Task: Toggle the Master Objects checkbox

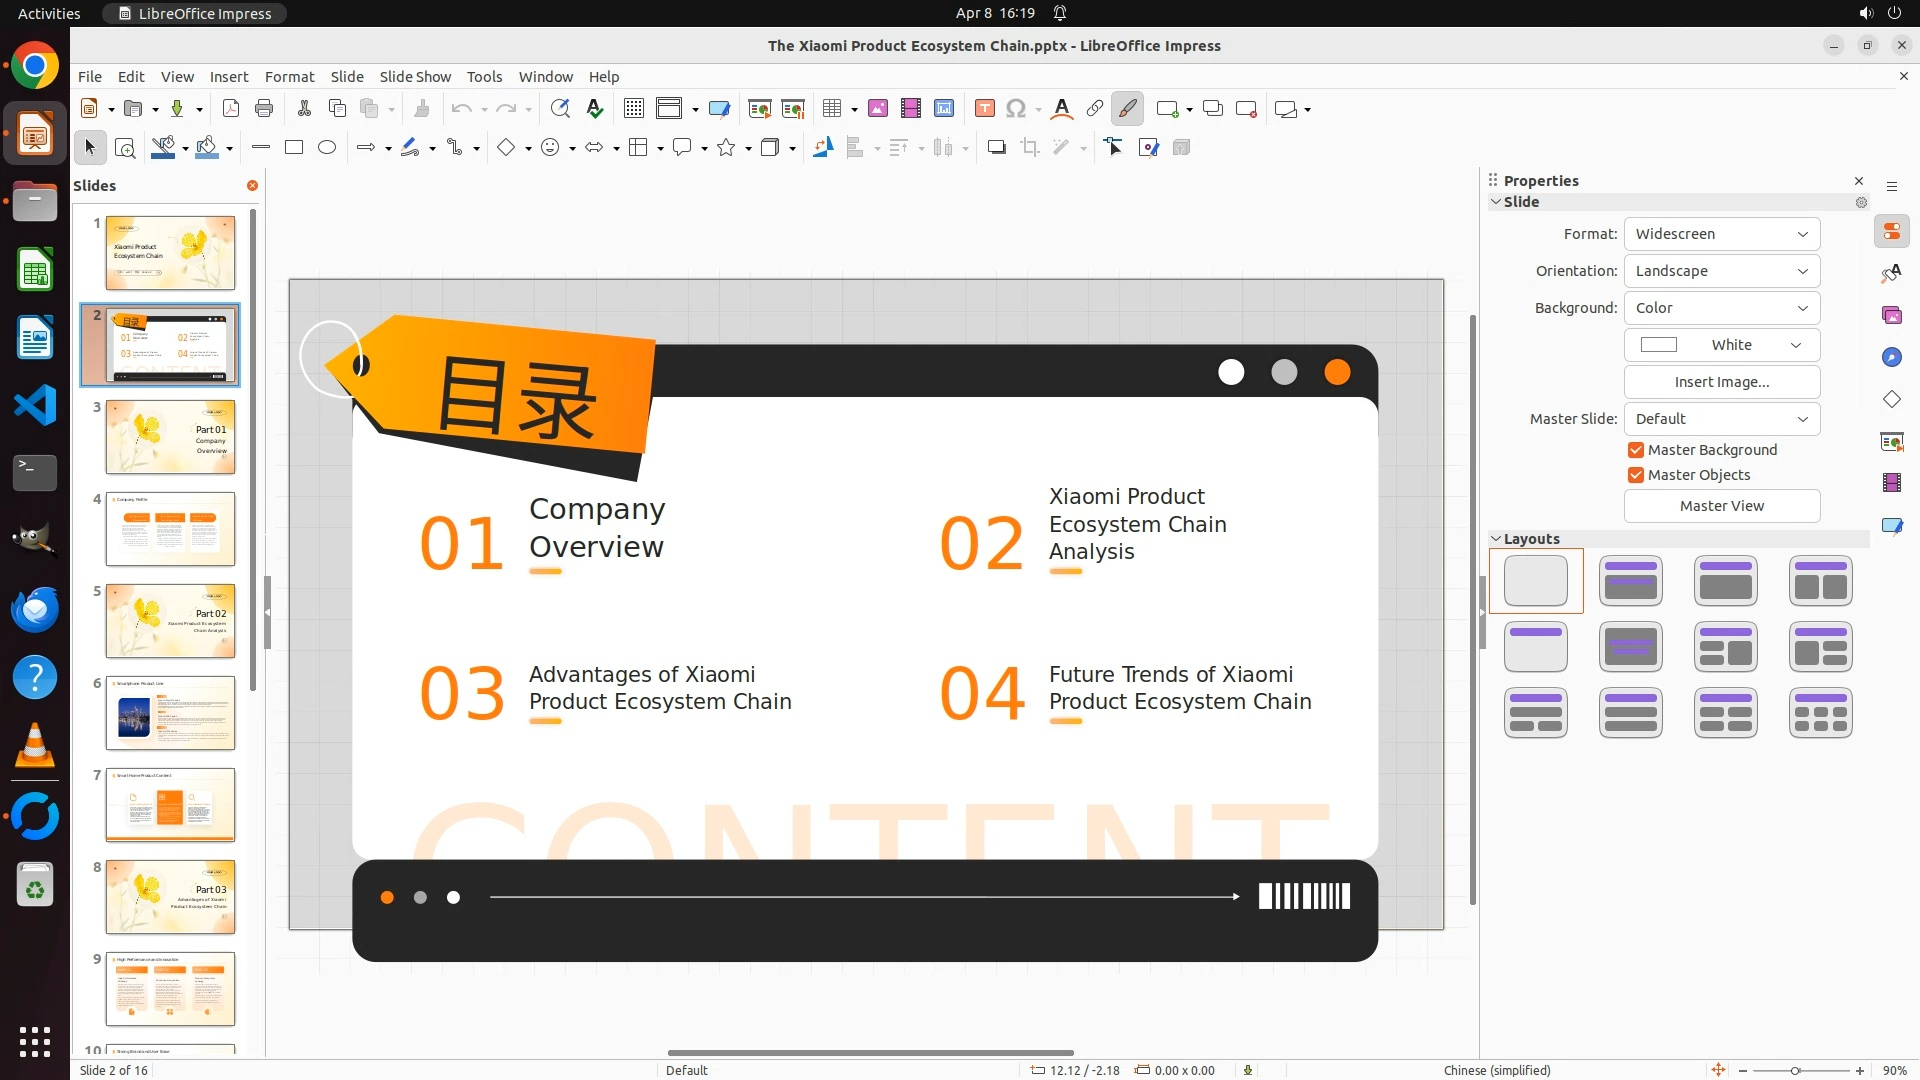Action: [x=1636, y=475]
